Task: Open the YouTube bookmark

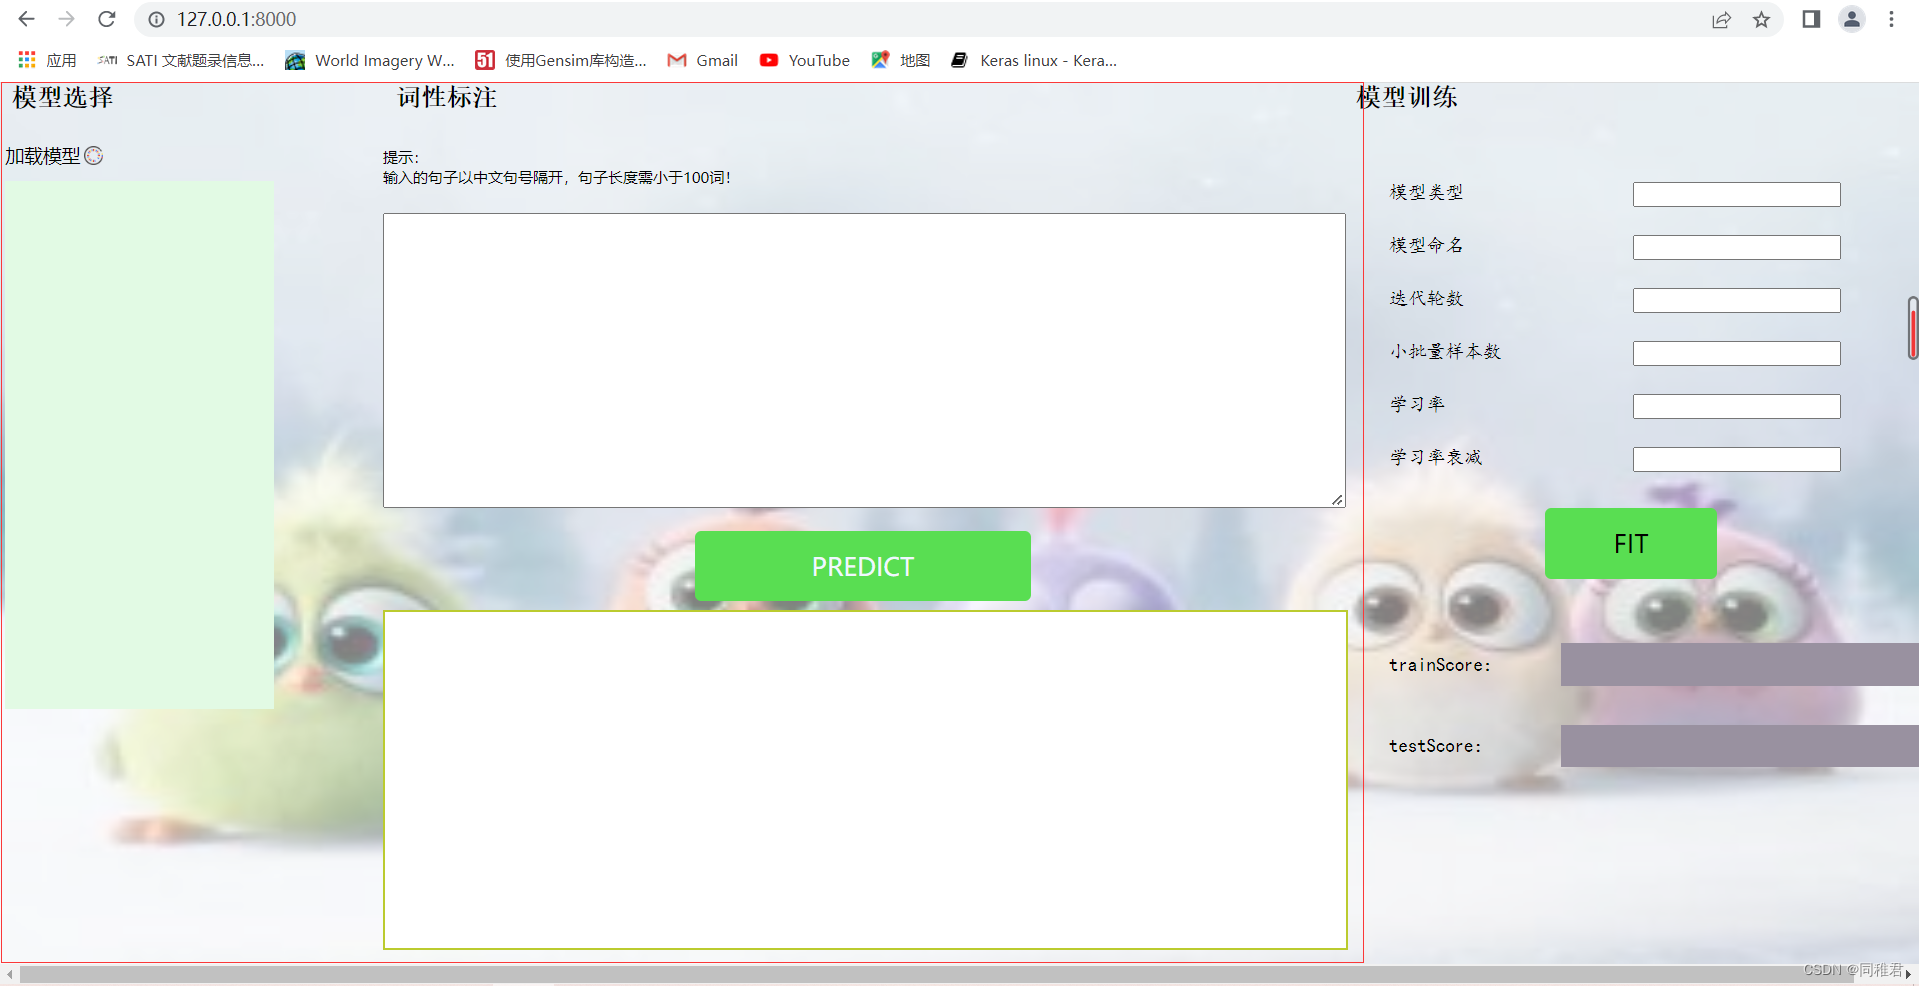Action: [805, 60]
